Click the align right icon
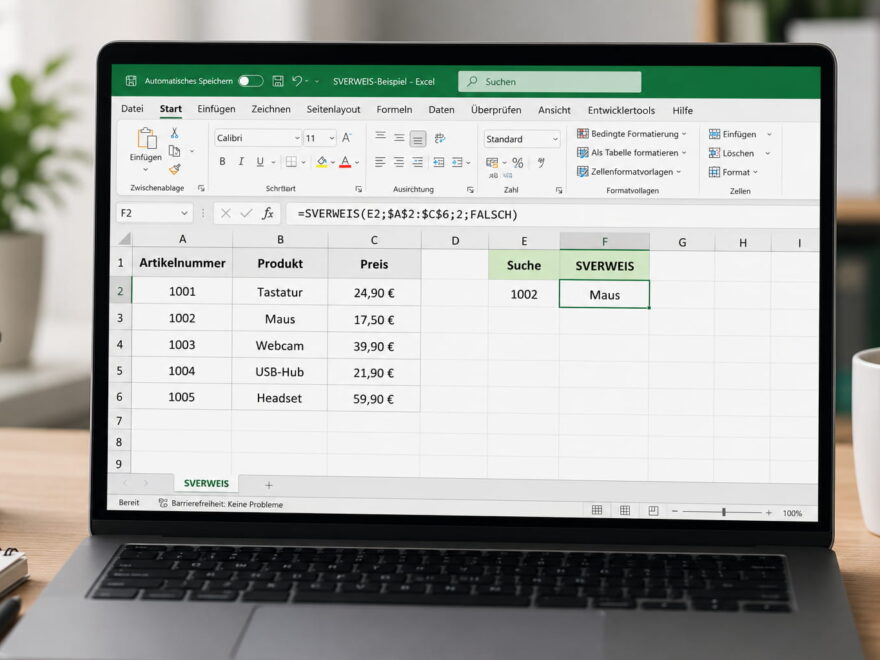The height and width of the screenshot is (660, 880). 418,162
